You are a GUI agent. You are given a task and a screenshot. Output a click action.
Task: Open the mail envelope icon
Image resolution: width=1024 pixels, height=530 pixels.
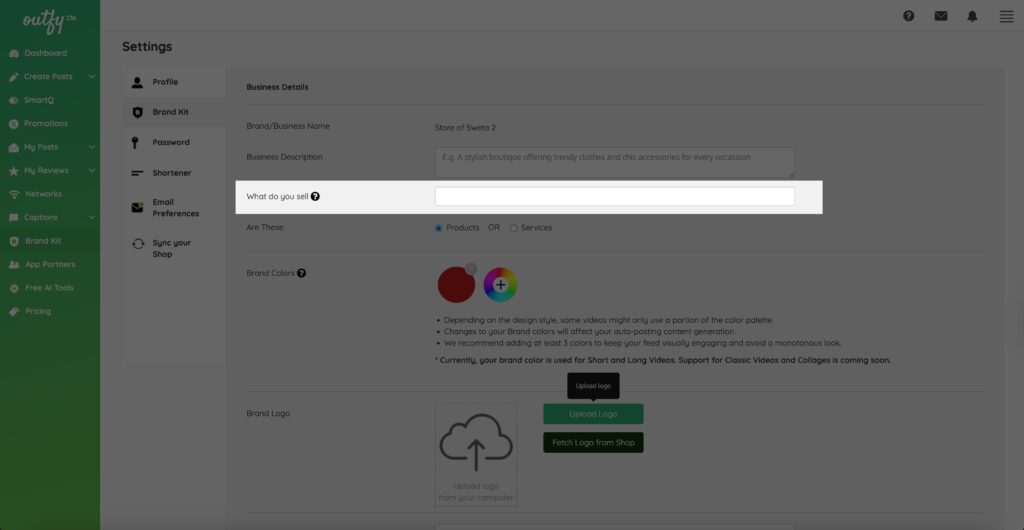tap(940, 16)
